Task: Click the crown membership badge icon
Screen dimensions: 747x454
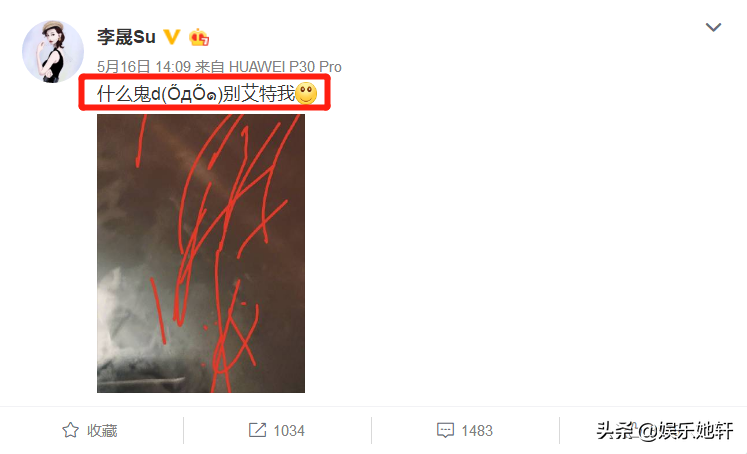Action: (x=199, y=37)
